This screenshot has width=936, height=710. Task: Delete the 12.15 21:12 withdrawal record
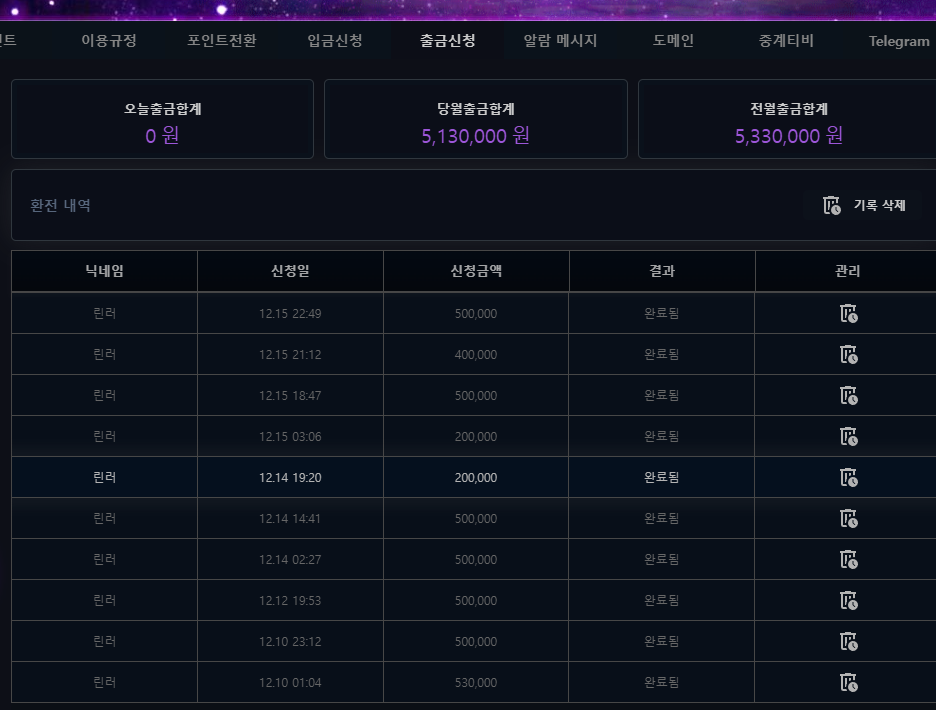click(848, 355)
